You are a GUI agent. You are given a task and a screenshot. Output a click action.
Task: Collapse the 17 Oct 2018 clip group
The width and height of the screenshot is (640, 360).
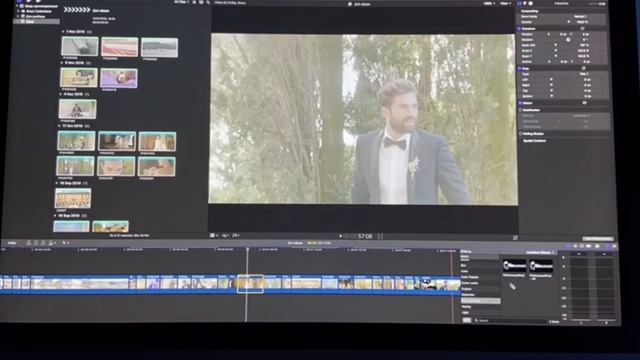click(x=59, y=126)
